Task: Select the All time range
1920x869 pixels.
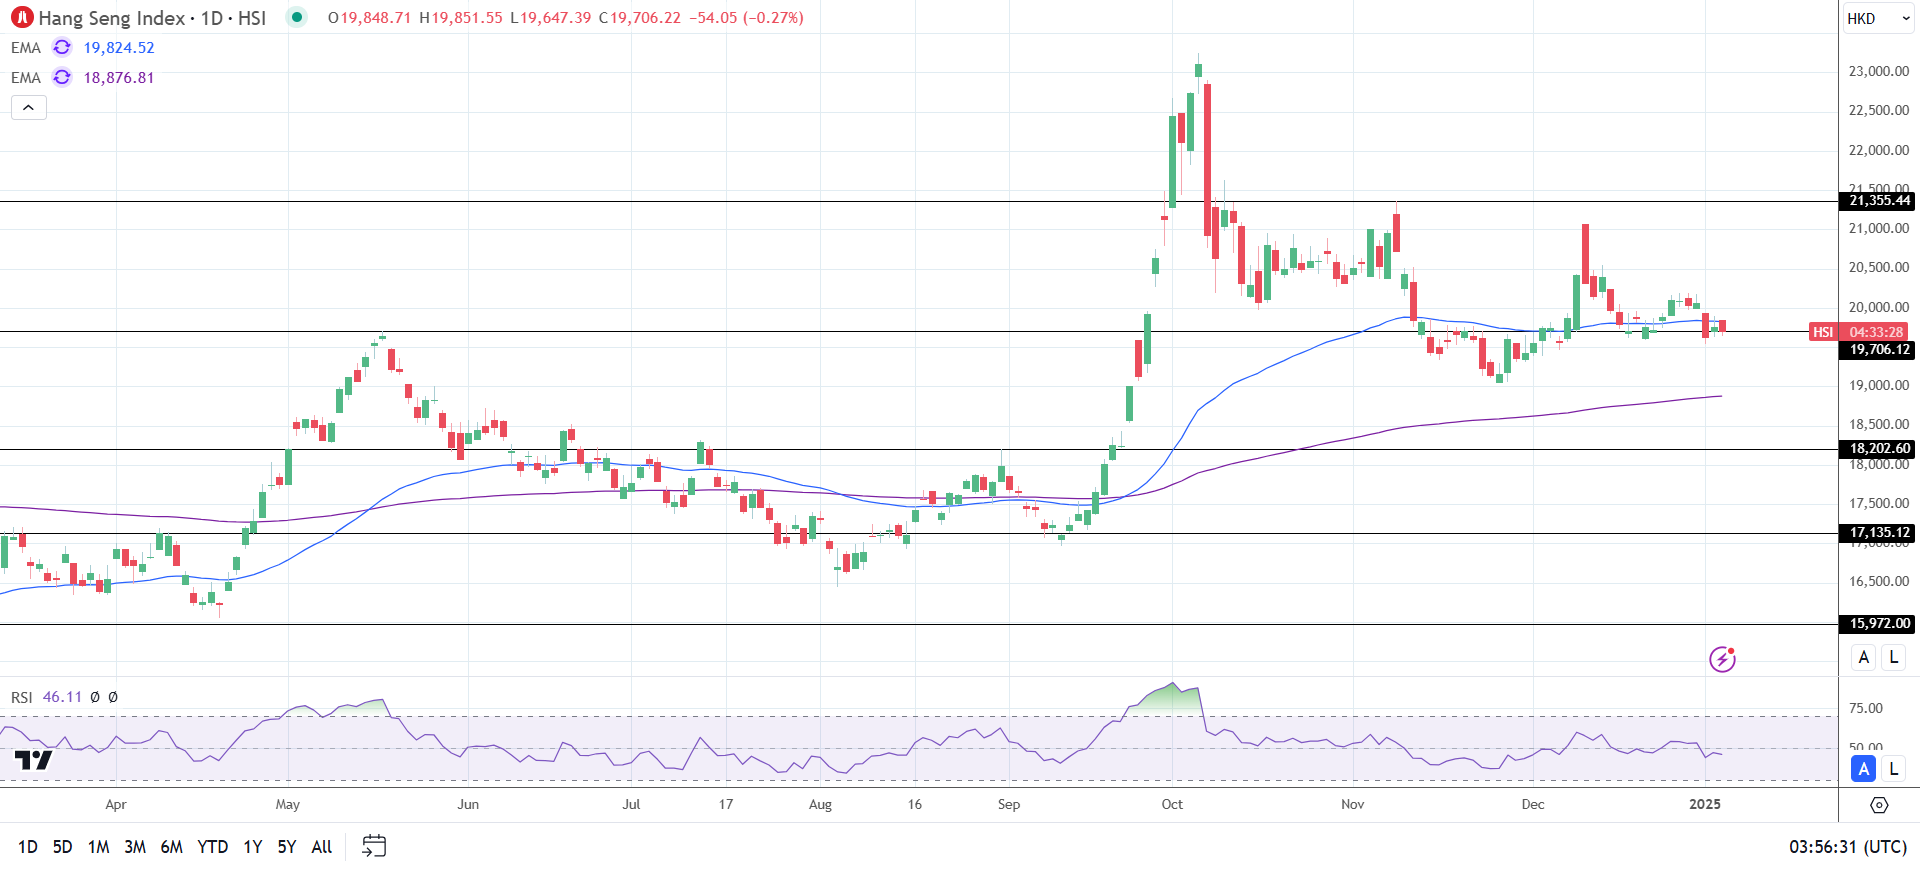Action: (322, 847)
